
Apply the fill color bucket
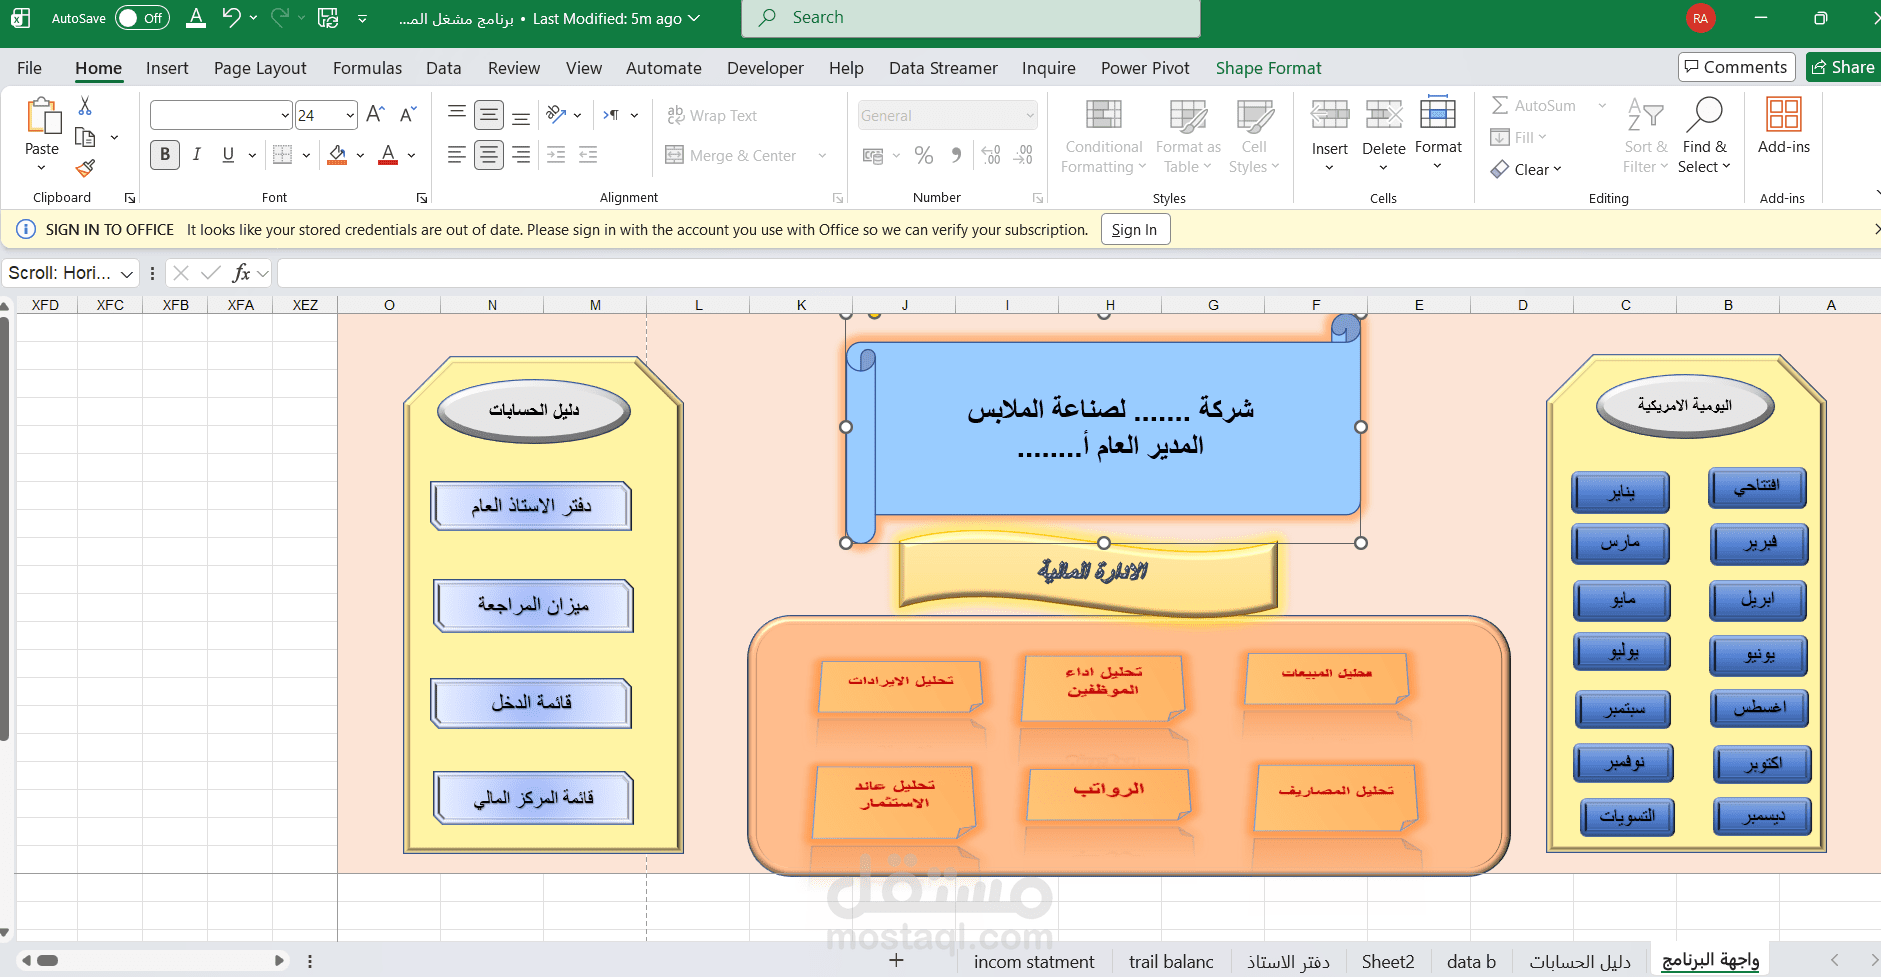pyautogui.click(x=338, y=154)
